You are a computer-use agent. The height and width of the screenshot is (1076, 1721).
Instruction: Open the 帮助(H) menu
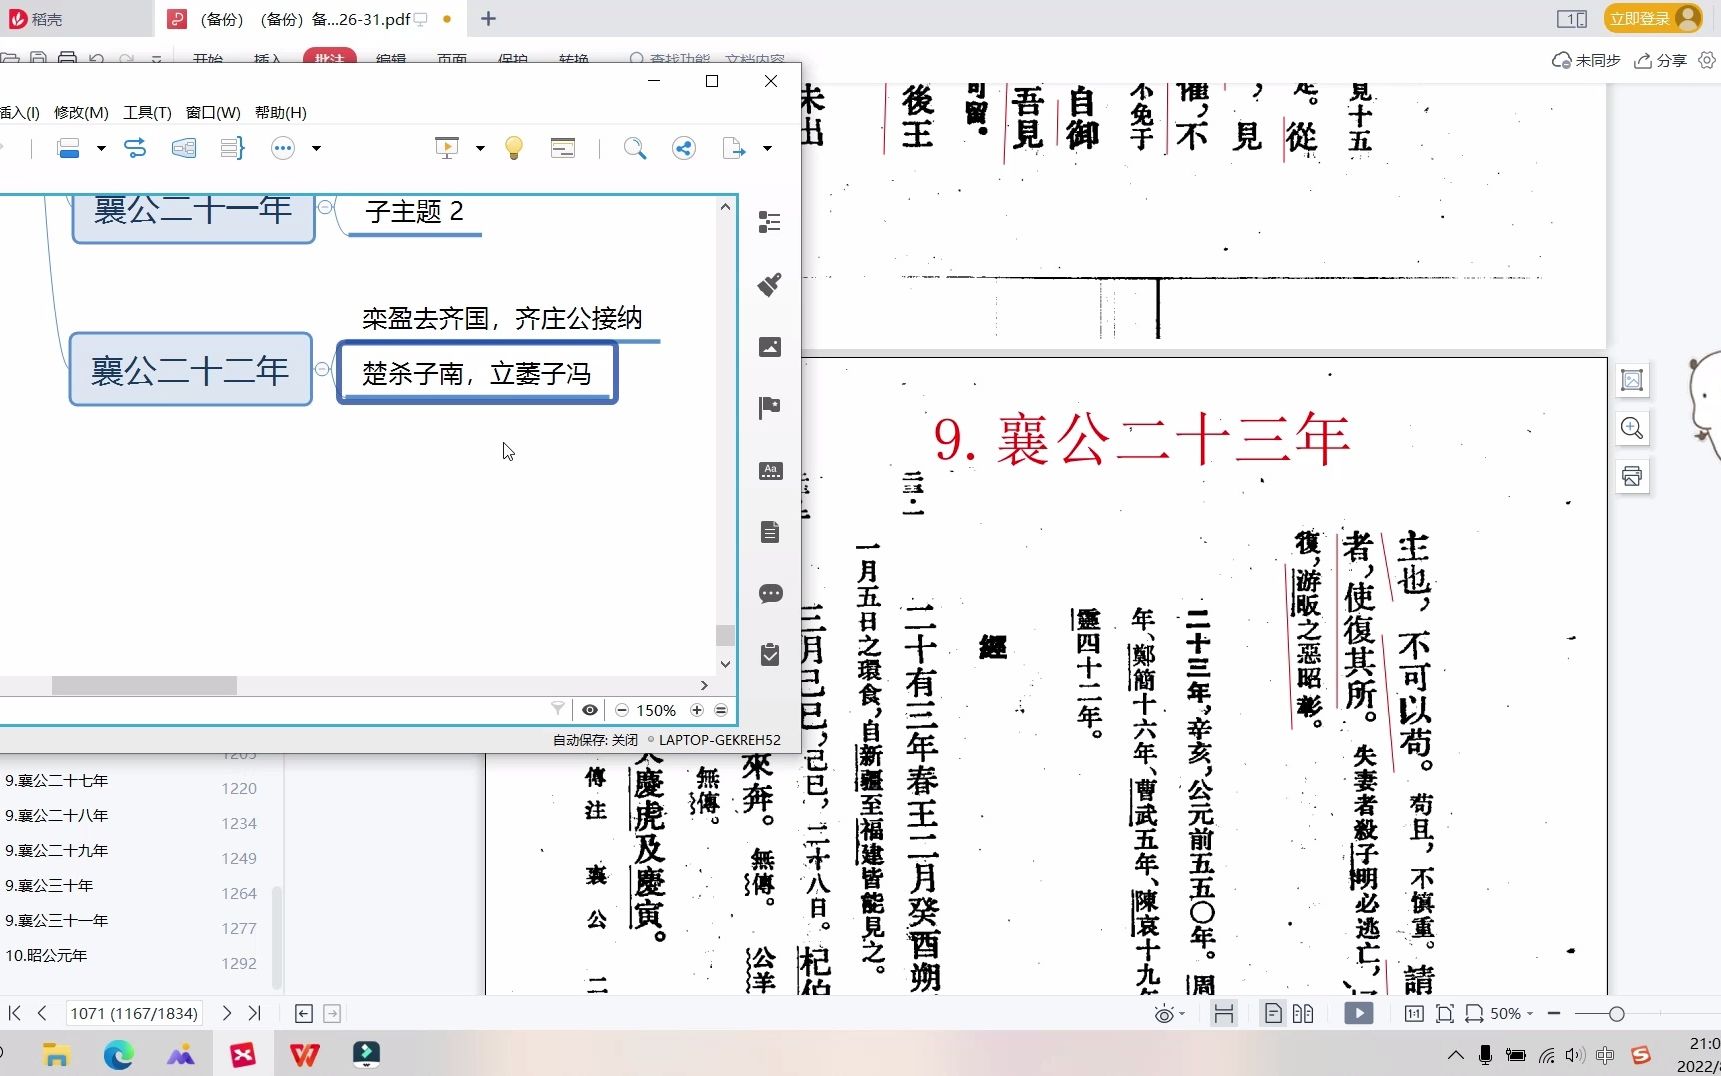pos(281,112)
